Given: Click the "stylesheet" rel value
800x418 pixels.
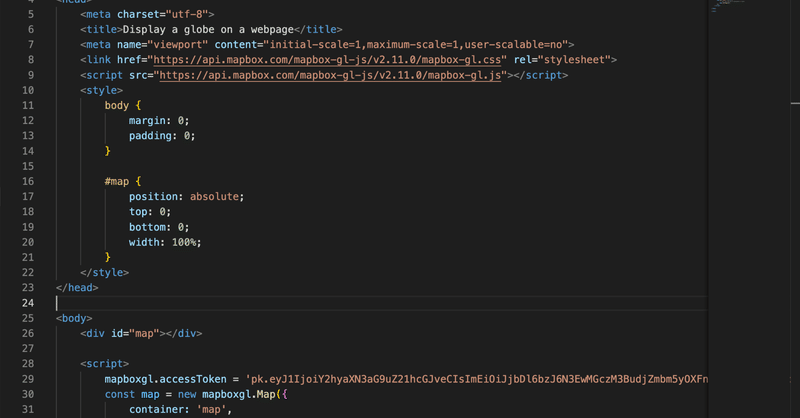Looking at the screenshot, I should [574, 60].
